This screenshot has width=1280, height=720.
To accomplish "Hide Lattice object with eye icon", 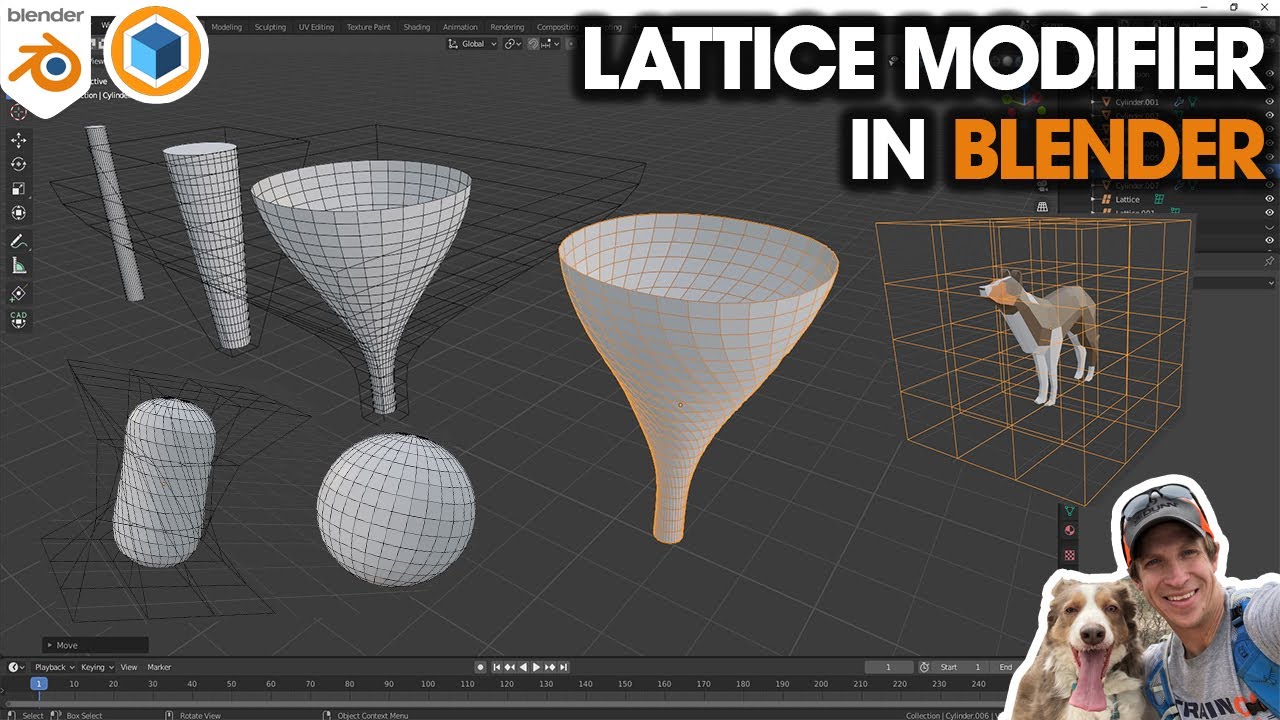I will (x=1269, y=199).
